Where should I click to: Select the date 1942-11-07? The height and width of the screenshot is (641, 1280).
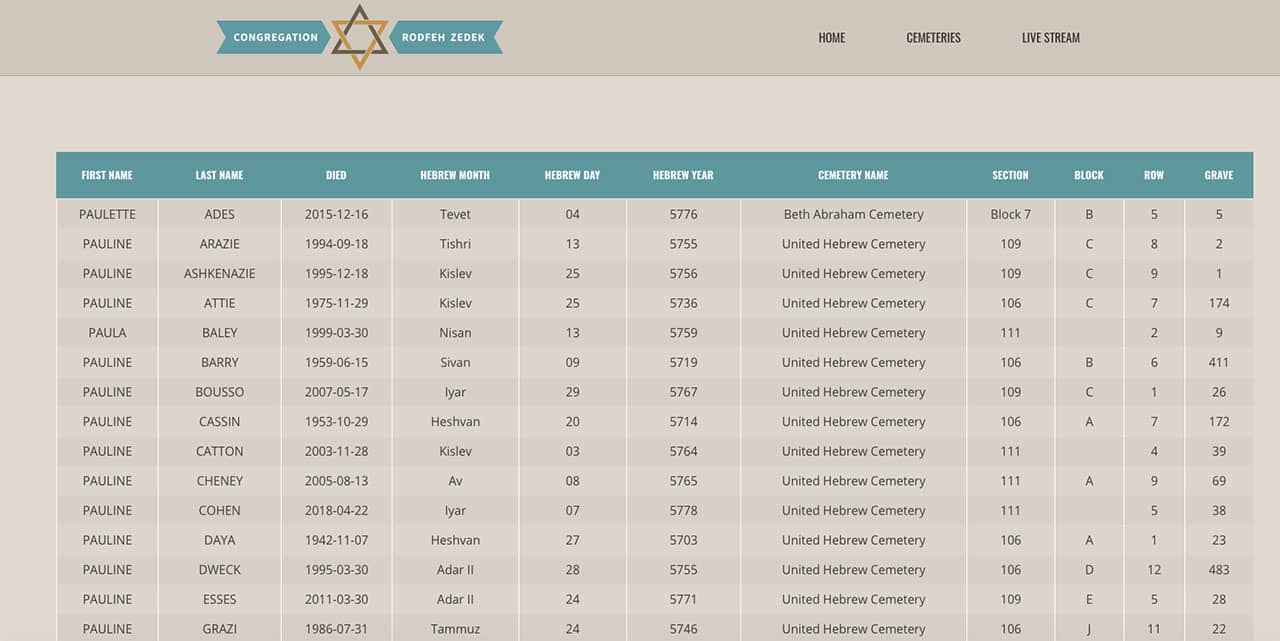point(336,540)
